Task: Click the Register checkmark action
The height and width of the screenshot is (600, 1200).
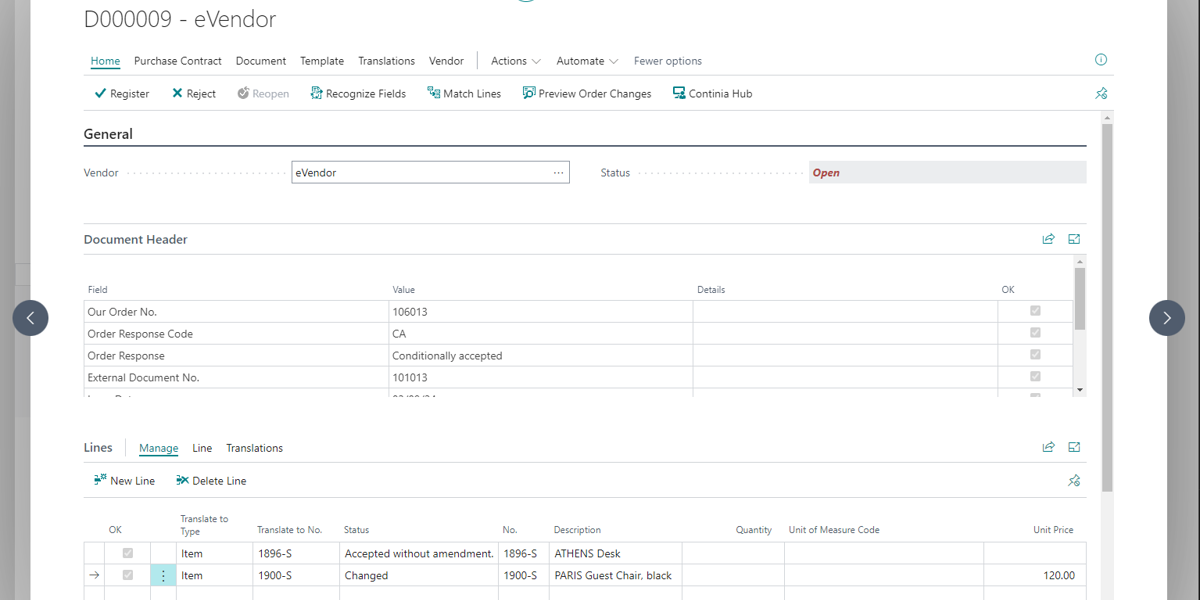Action: (121, 94)
